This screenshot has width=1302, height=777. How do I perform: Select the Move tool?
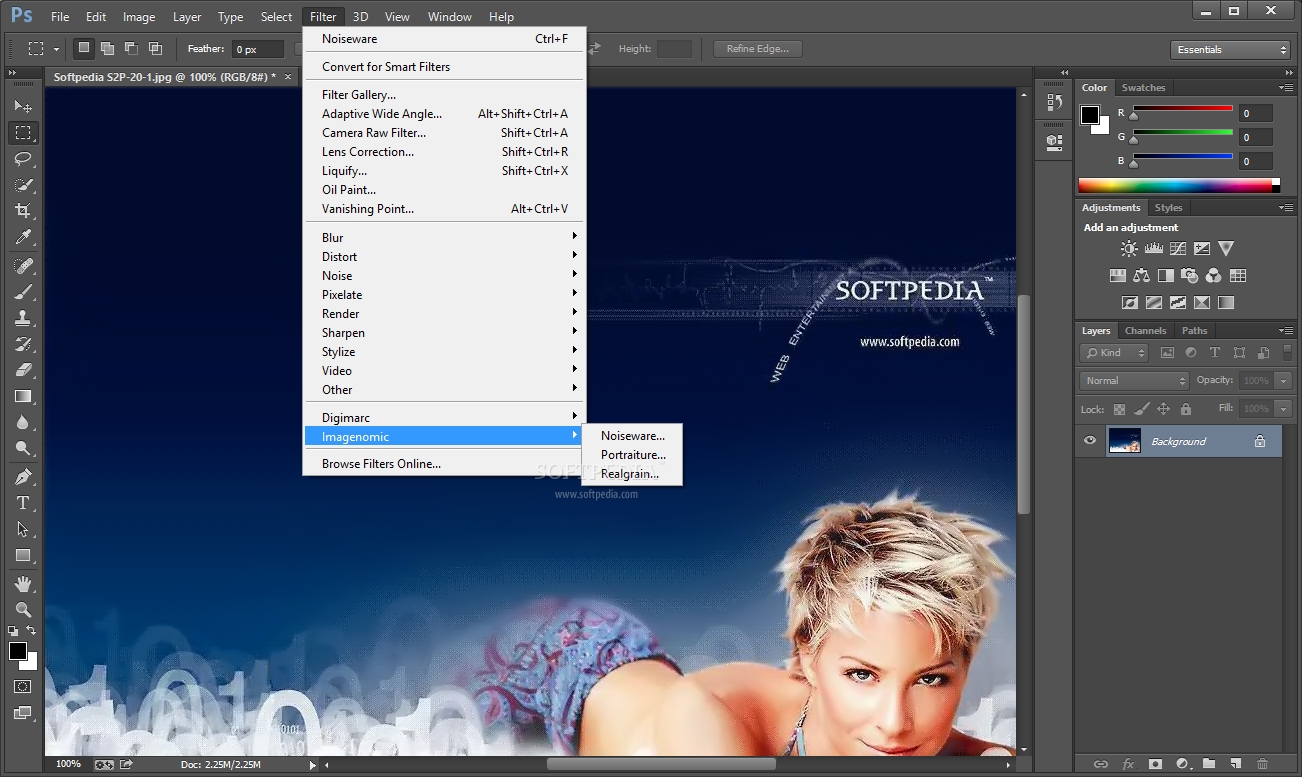(x=23, y=106)
